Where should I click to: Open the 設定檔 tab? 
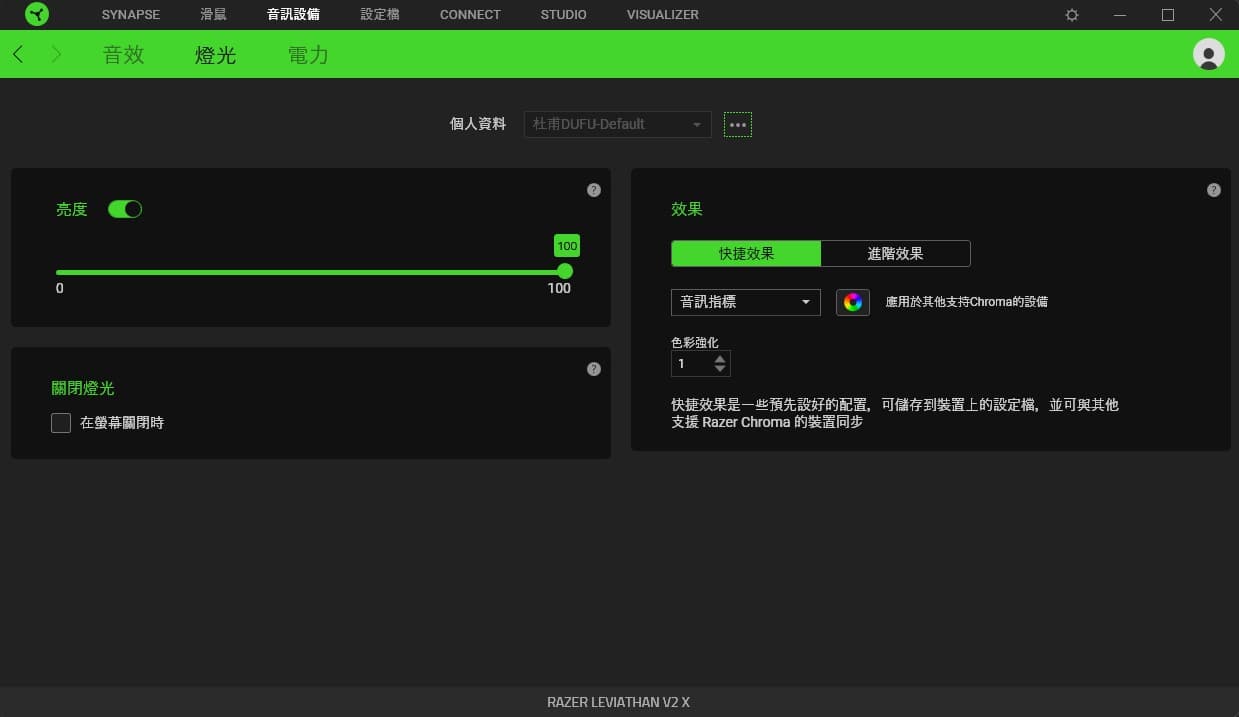[380, 15]
